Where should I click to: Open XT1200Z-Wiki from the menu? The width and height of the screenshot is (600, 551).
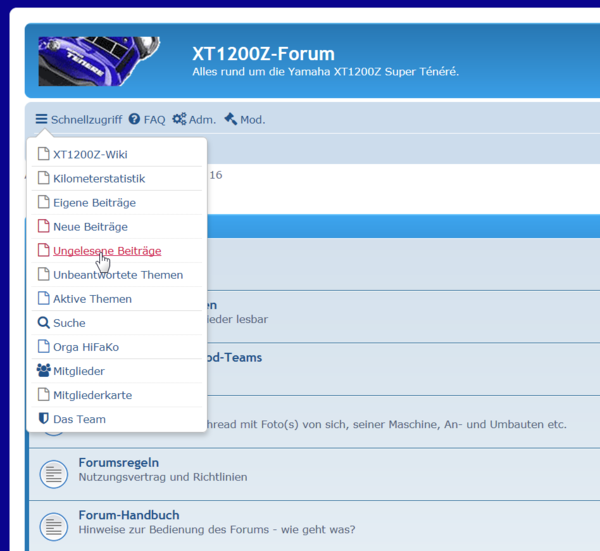click(90, 155)
